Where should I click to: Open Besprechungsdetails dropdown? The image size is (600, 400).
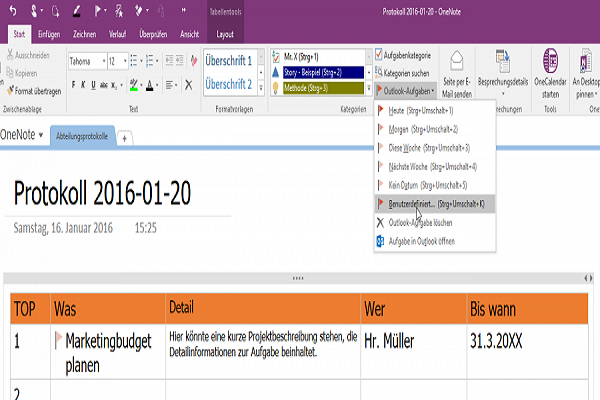pos(505,75)
